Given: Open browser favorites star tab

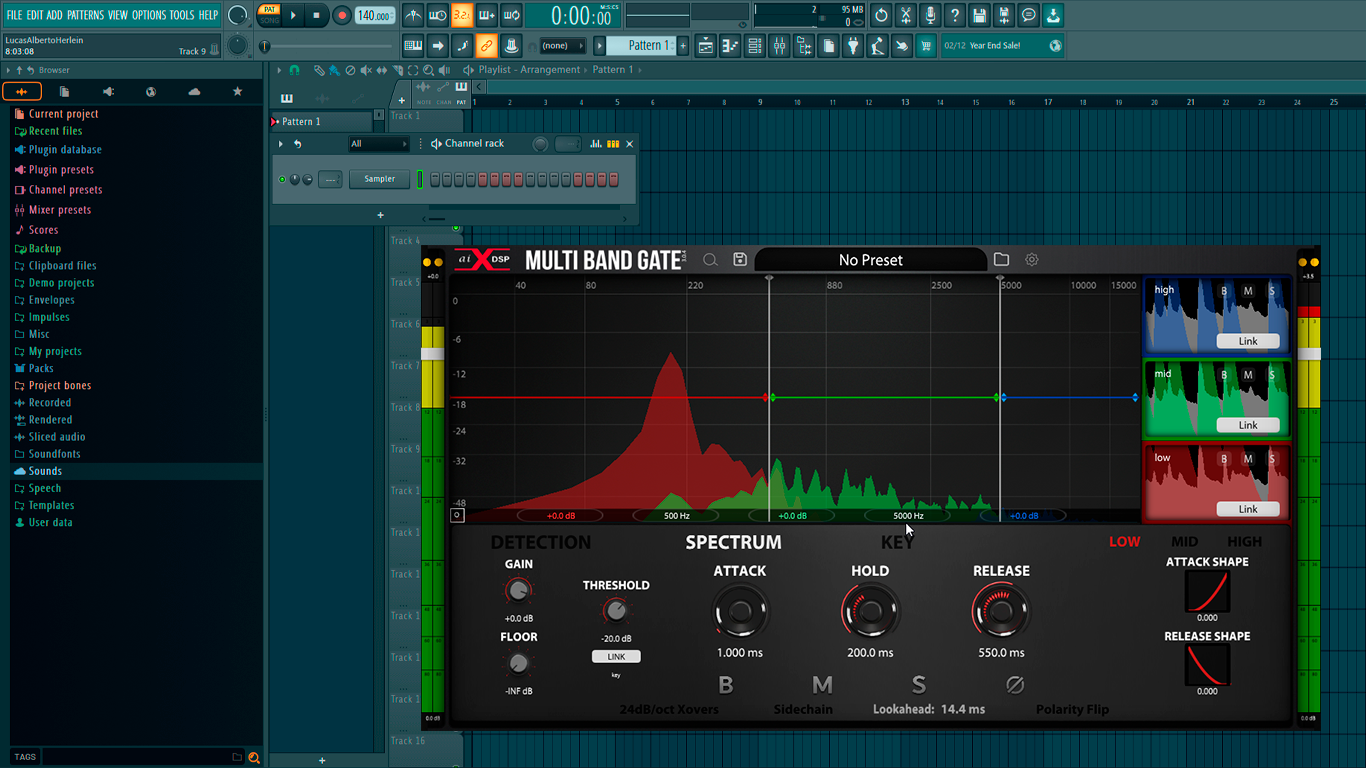Looking at the screenshot, I should coord(237,92).
